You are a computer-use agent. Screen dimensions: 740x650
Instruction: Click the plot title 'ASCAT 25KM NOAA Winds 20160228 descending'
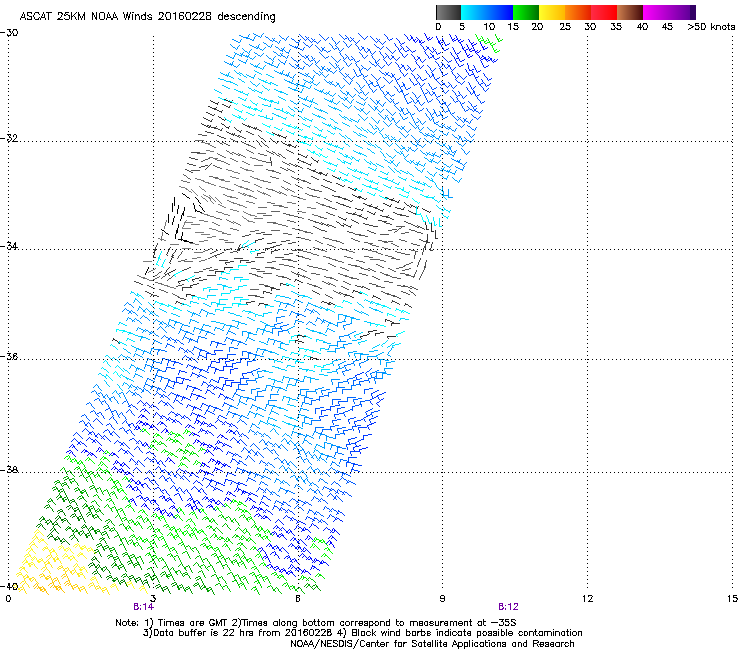coord(147,16)
